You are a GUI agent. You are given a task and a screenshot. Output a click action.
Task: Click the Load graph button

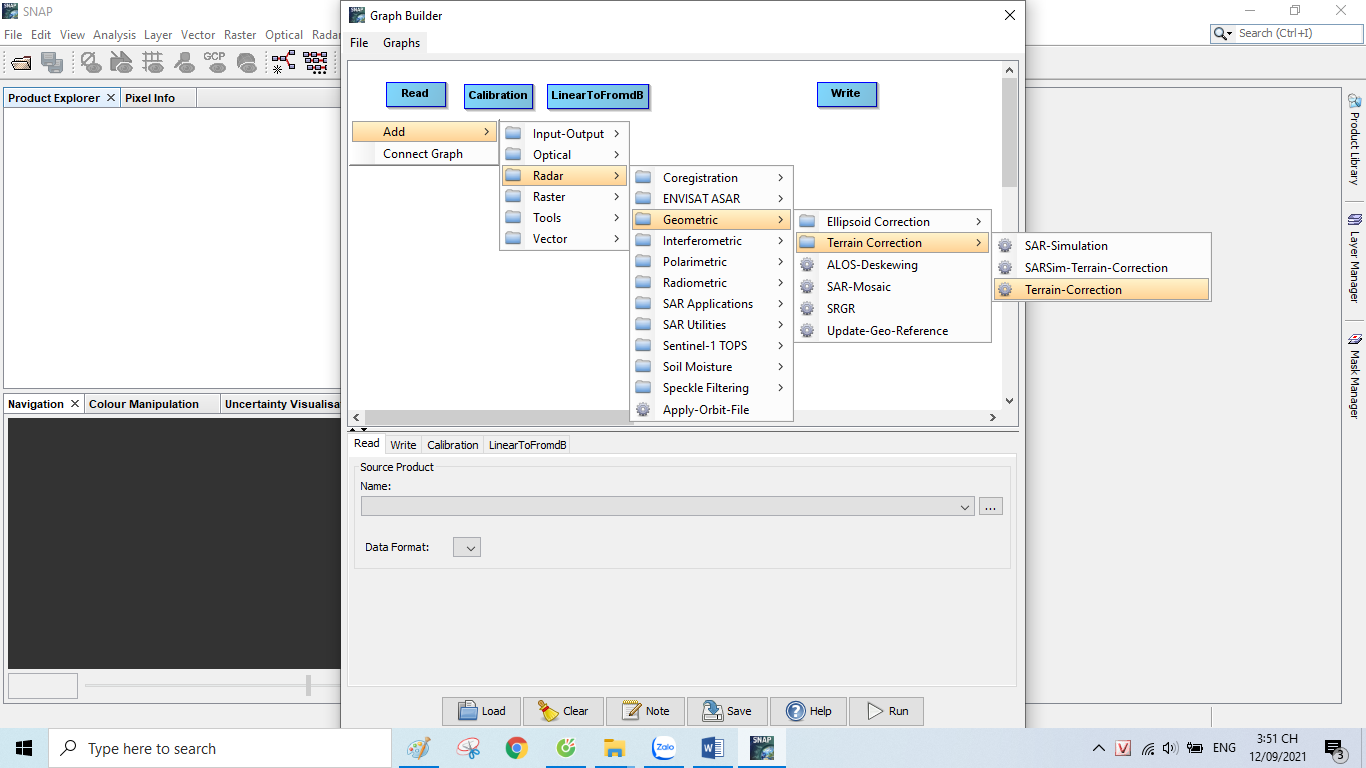click(x=481, y=711)
